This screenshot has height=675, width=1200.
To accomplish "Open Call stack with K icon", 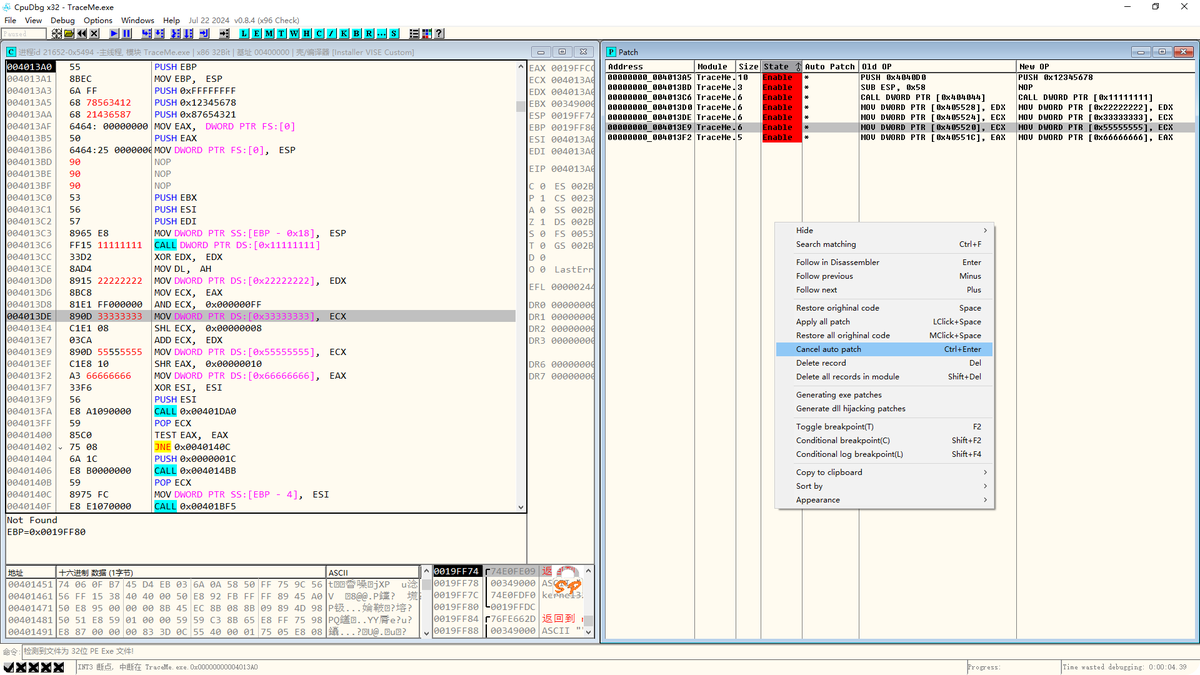I will [344, 33].
